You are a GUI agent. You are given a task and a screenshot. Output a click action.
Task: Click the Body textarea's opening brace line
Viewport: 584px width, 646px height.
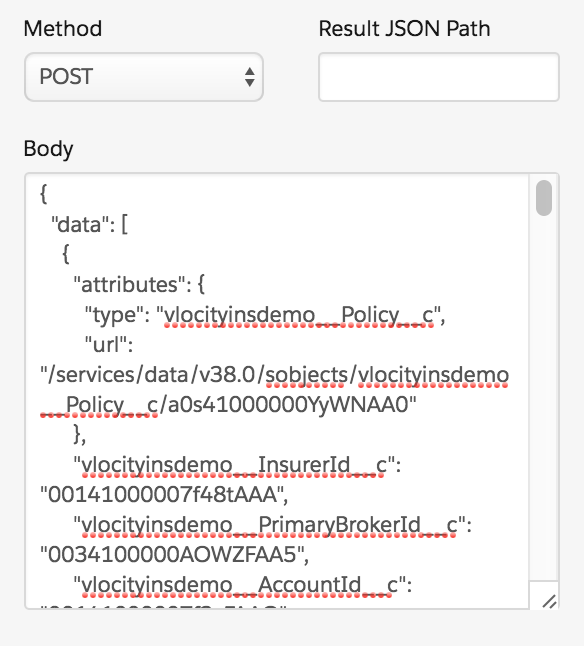point(44,194)
